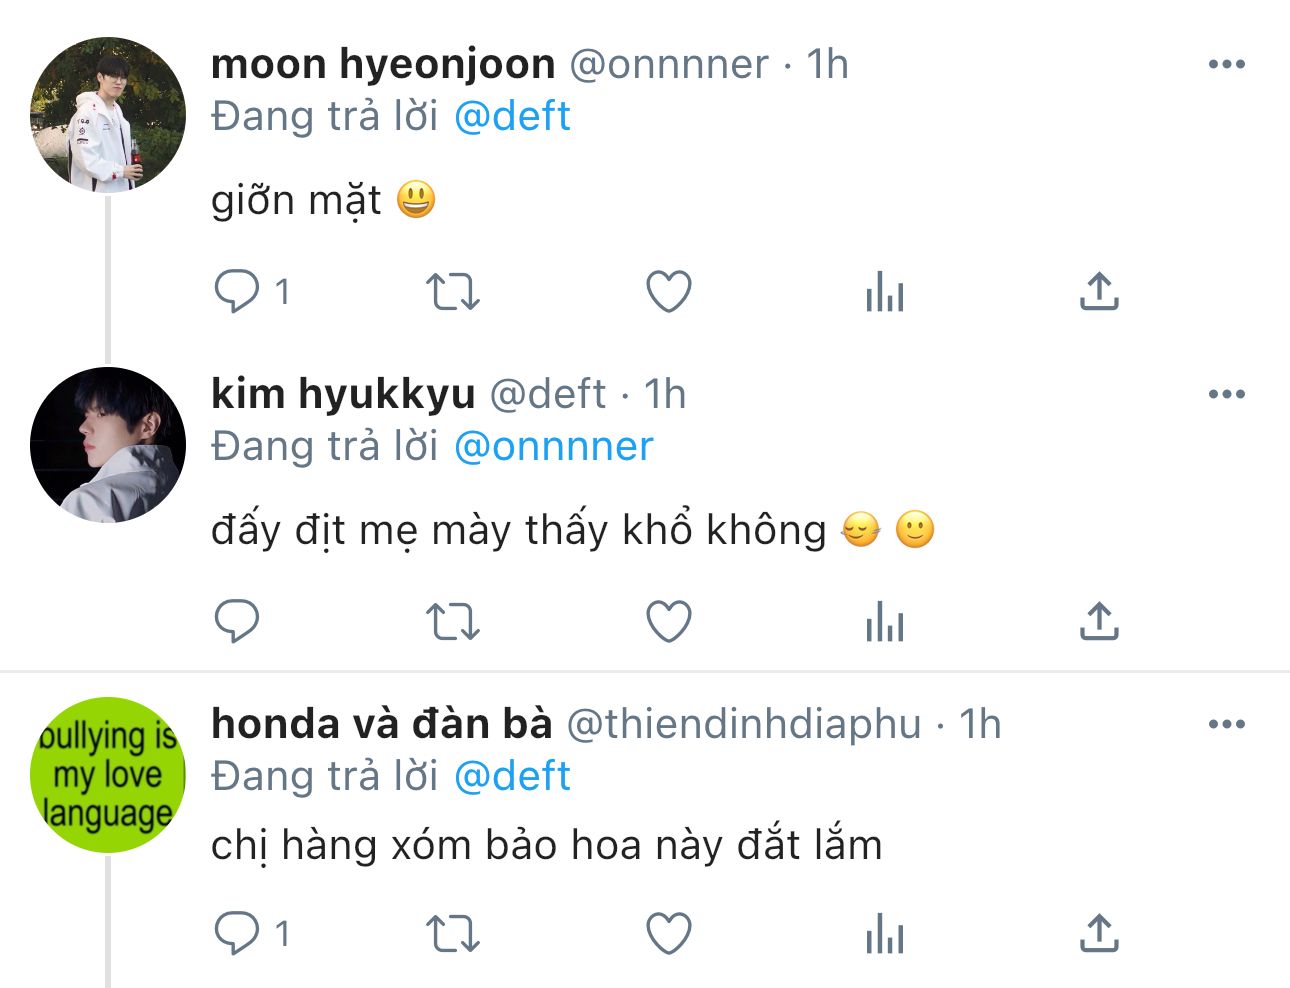Like honda và đàn bà's tweet
This screenshot has width=1290, height=988.
(669, 934)
